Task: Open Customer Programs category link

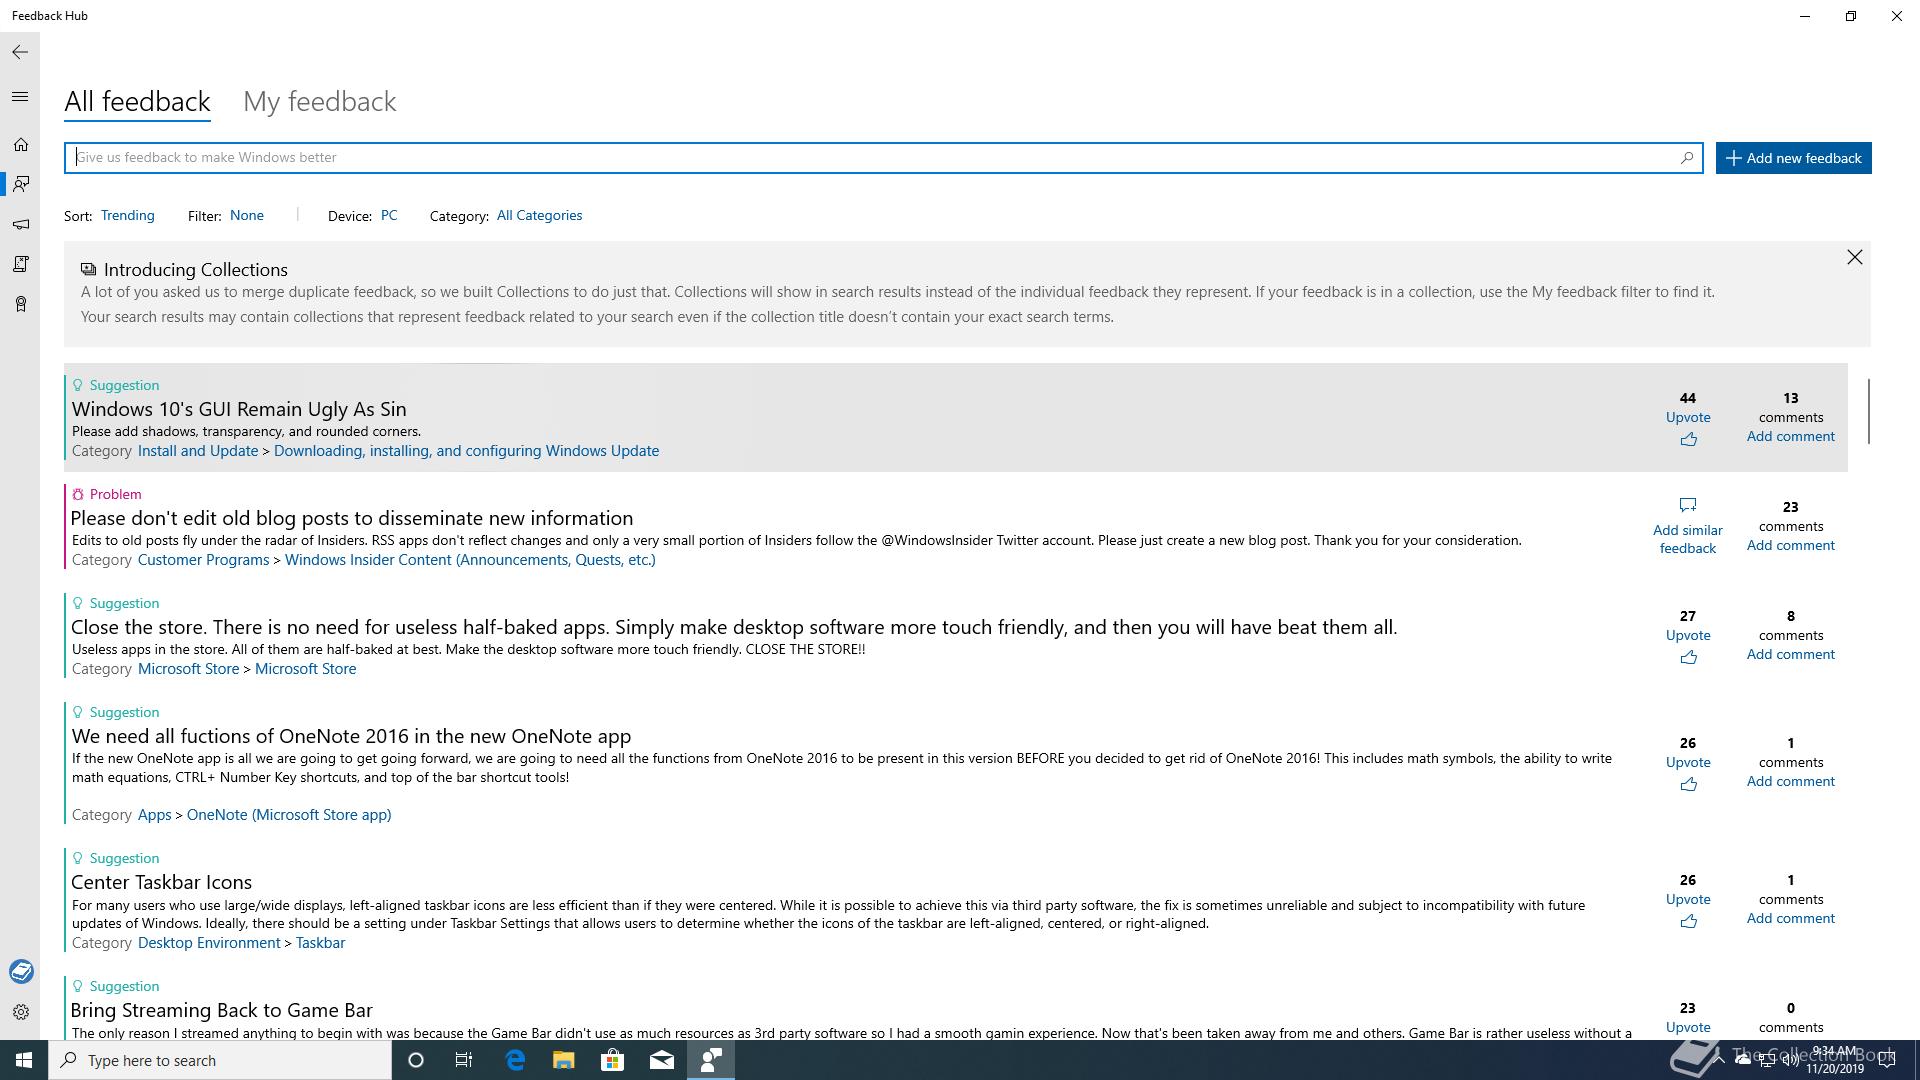Action: [x=203, y=560]
